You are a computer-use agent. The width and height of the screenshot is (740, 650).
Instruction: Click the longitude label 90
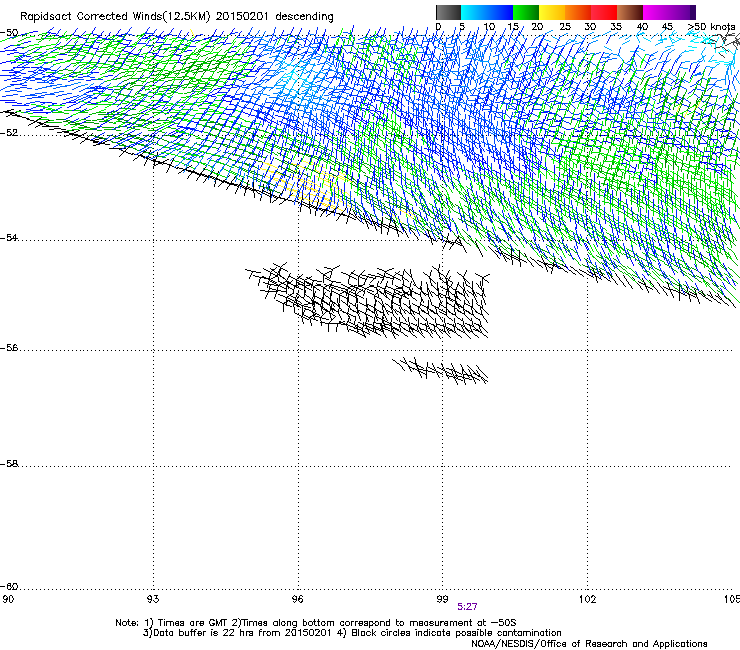8,599
